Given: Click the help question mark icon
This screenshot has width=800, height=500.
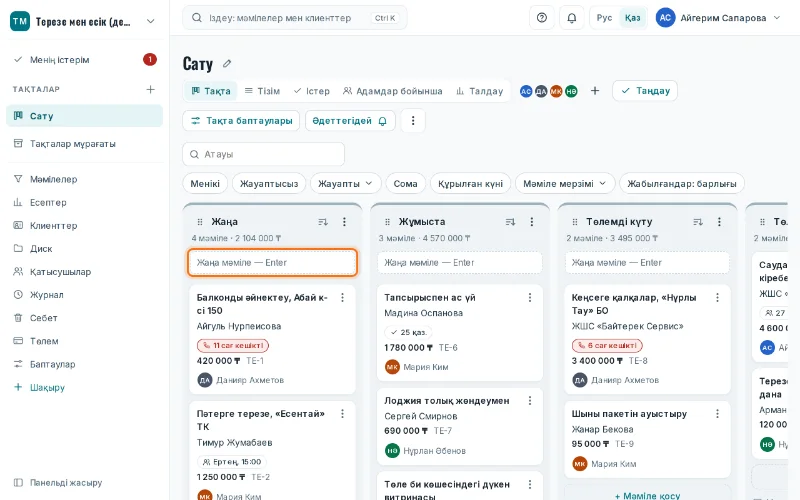Looking at the screenshot, I should (542, 18).
